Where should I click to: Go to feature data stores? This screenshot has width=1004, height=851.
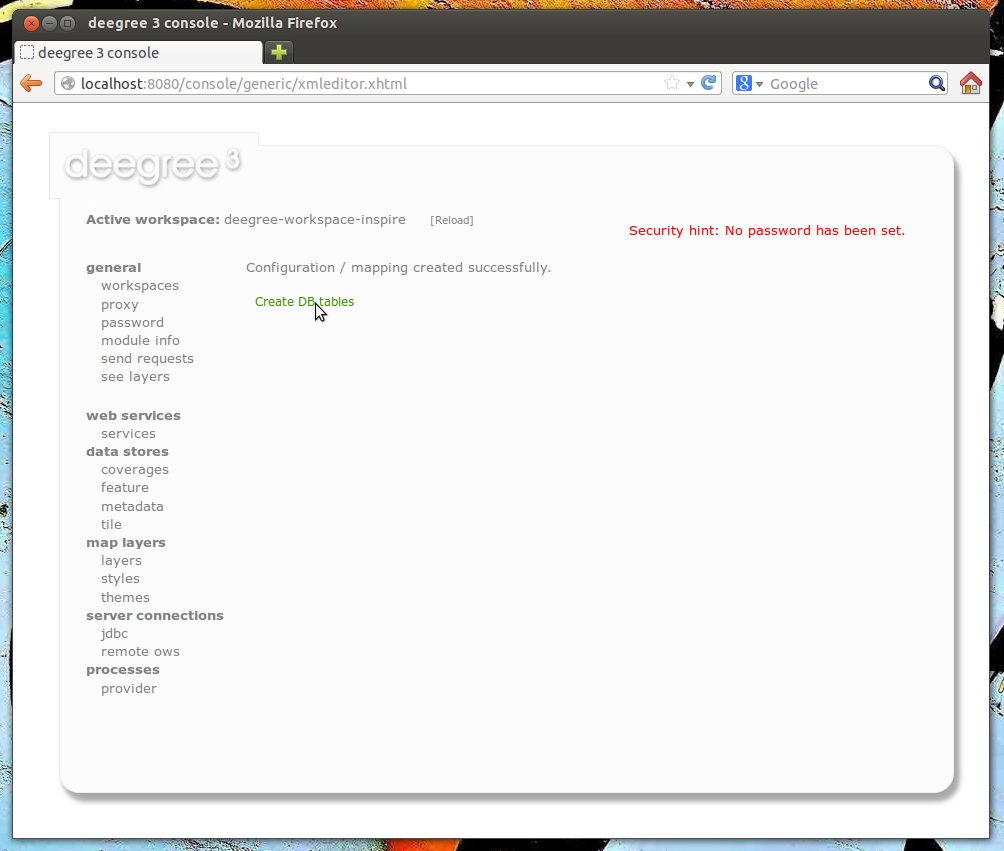pyautogui.click(x=125, y=488)
